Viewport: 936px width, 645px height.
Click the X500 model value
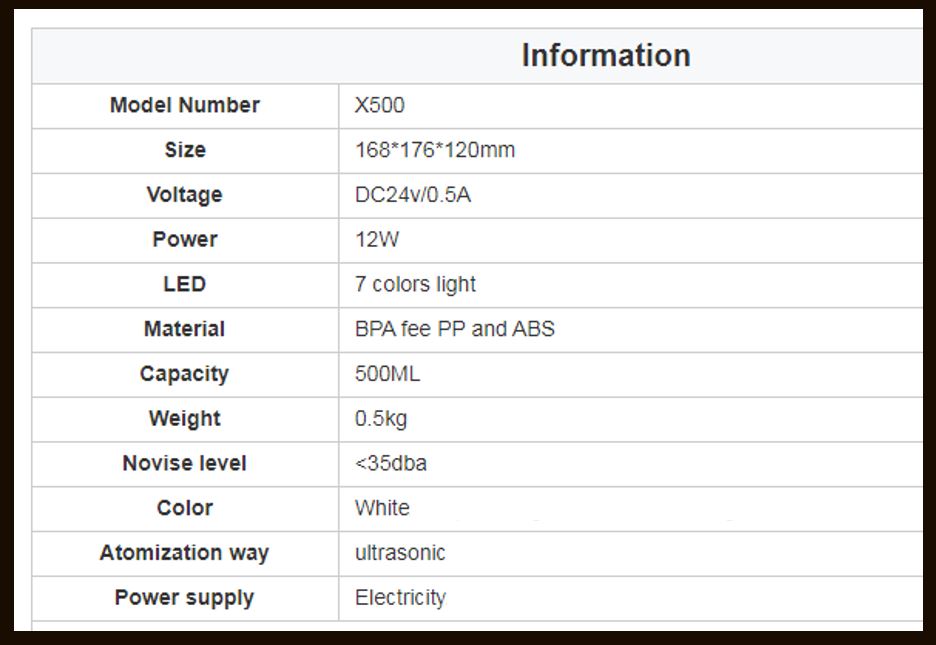click(379, 105)
